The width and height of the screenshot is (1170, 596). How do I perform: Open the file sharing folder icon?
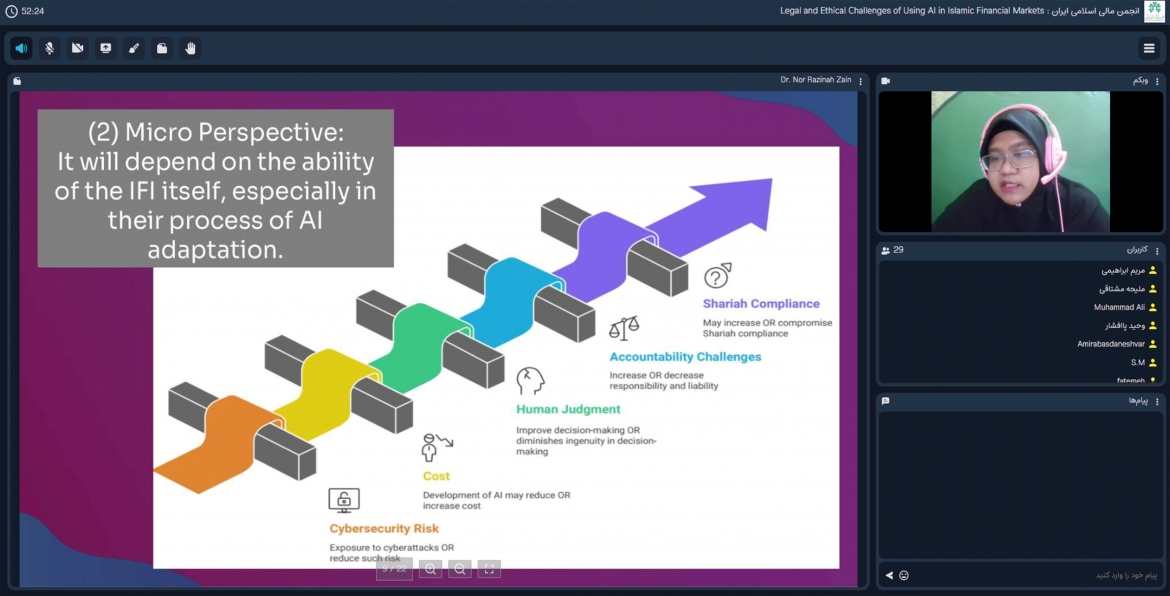pyautogui.click(x=162, y=48)
